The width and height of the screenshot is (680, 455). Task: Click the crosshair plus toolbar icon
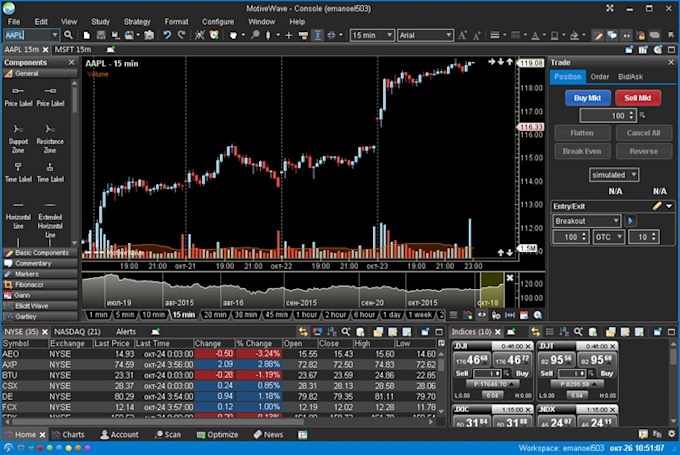coord(288,35)
